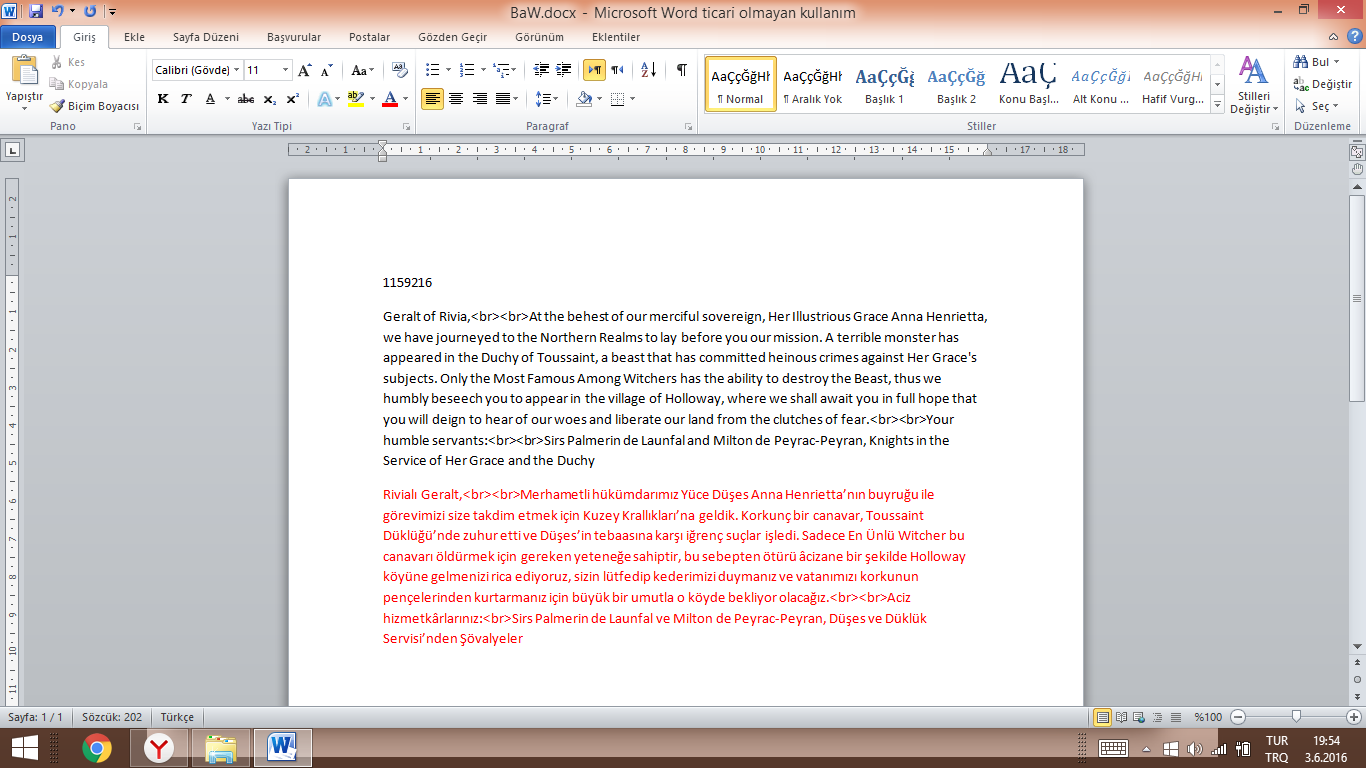1366x768 pixels.
Task: Expand the Styles gallery more arrow
Action: coord(1217,105)
